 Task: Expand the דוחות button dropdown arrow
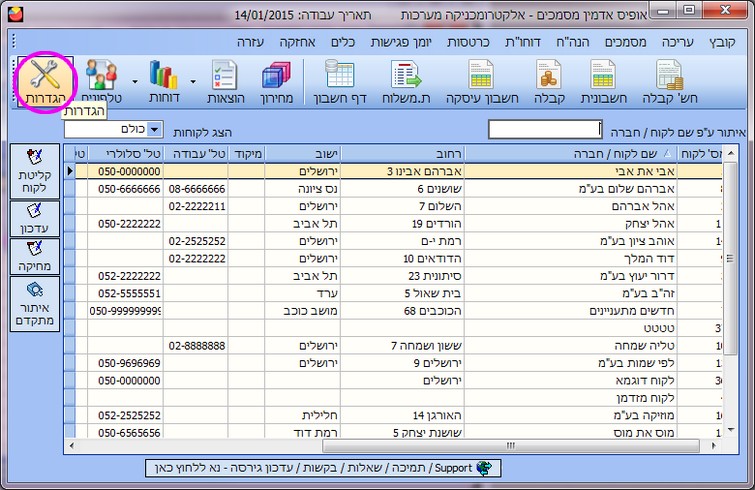click(x=193, y=82)
